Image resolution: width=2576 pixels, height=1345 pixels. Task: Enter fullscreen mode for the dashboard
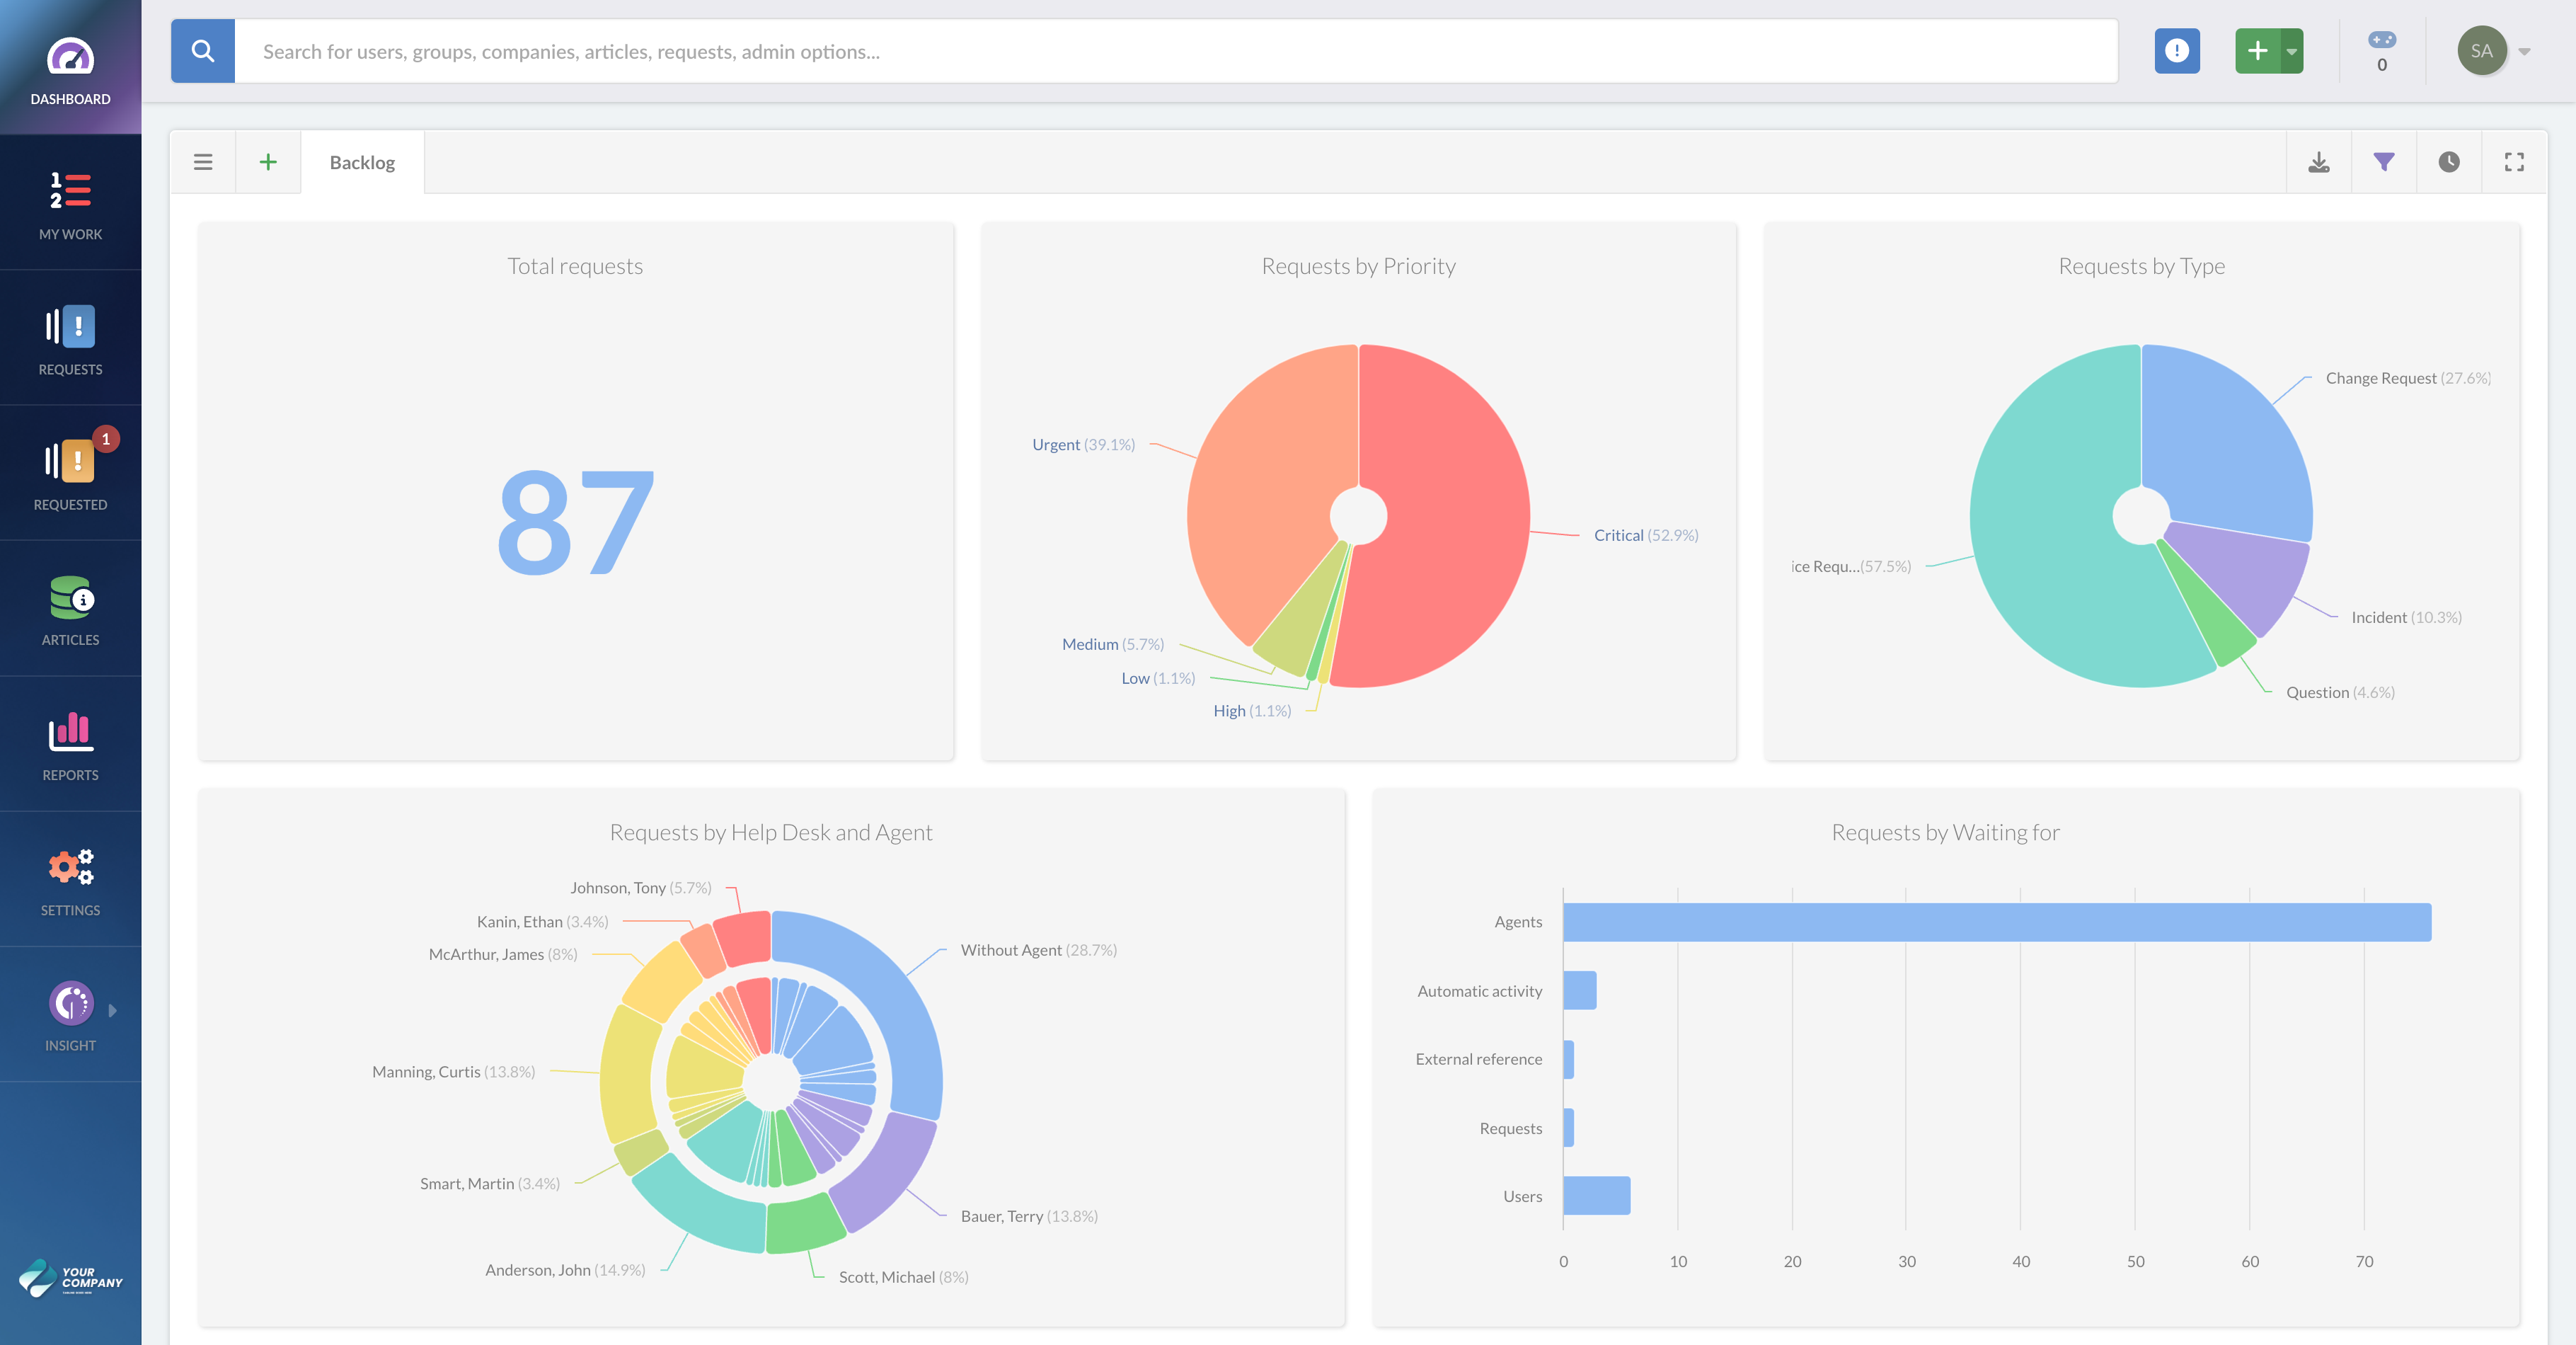click(2514, 161)
